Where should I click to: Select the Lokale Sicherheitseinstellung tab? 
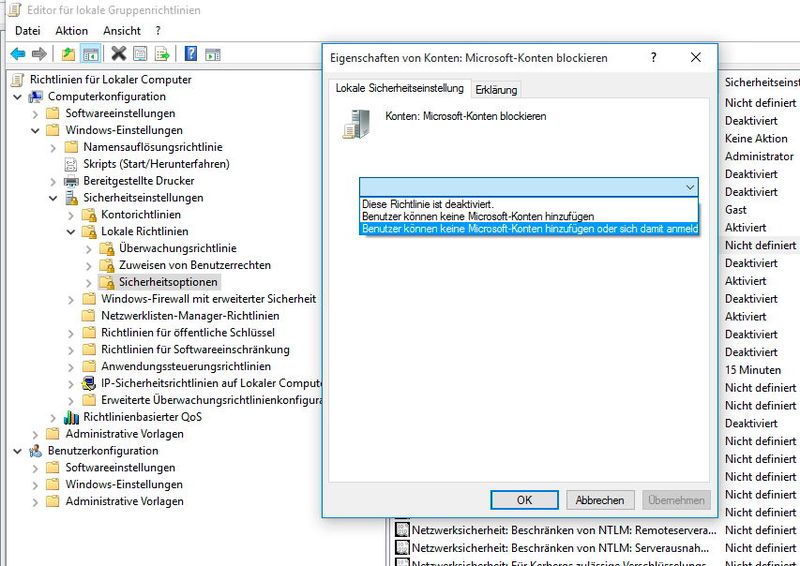click(x=399, y=88)
